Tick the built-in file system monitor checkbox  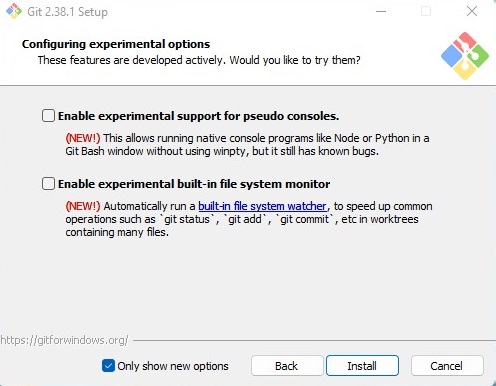pyautogui.click(x=48, y=184)
